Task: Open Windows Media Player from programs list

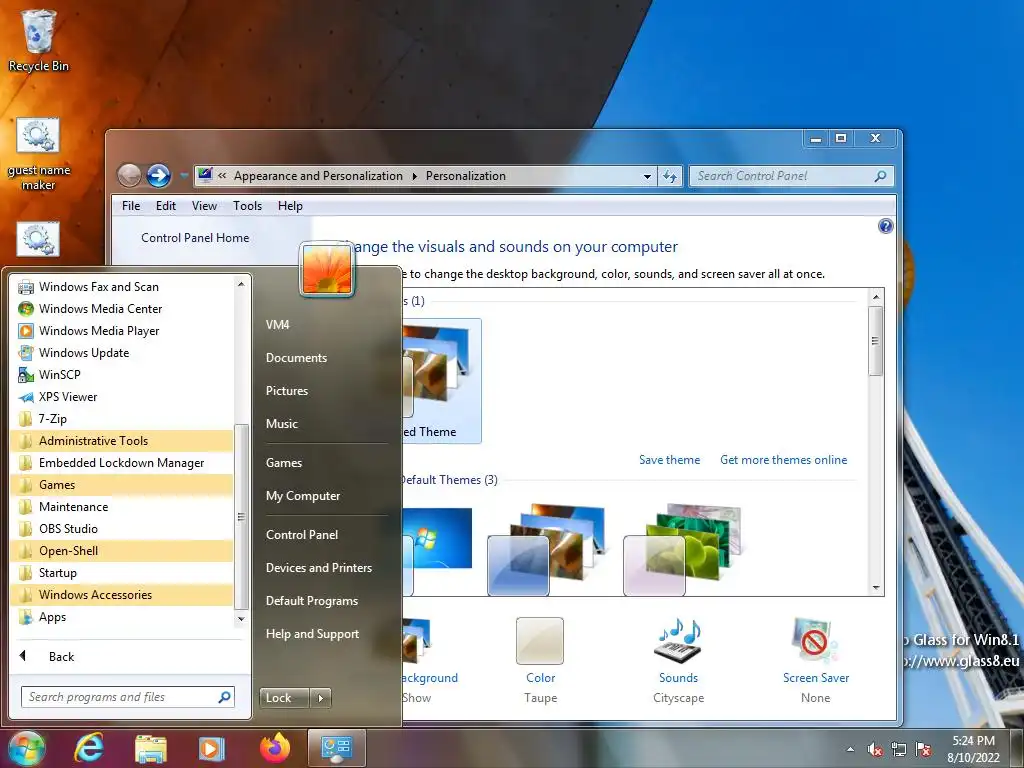Action: pyautogui.click(x=122, y=331)
